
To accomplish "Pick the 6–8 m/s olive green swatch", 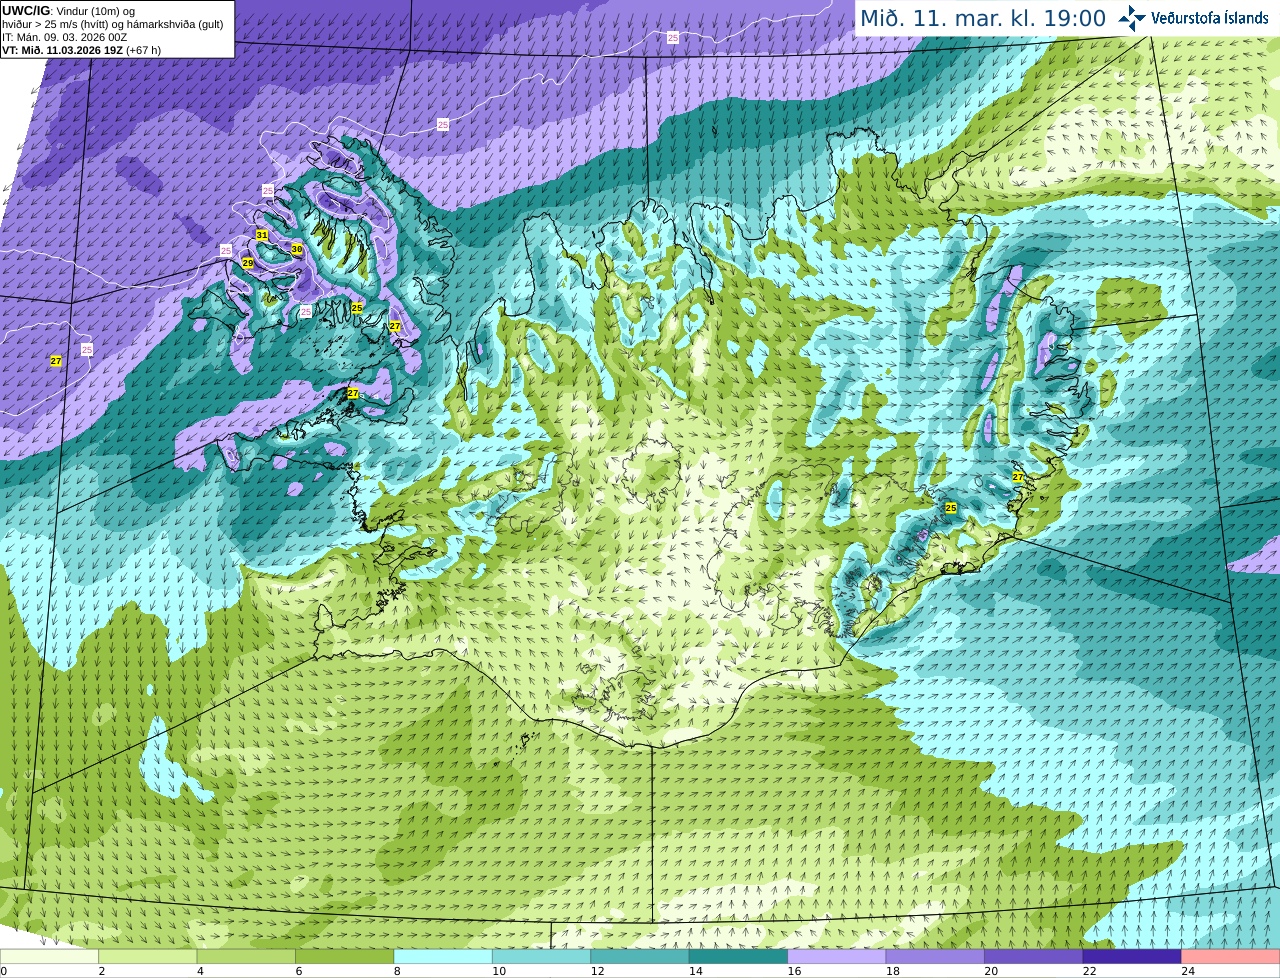I will click(x=344, y=956).
